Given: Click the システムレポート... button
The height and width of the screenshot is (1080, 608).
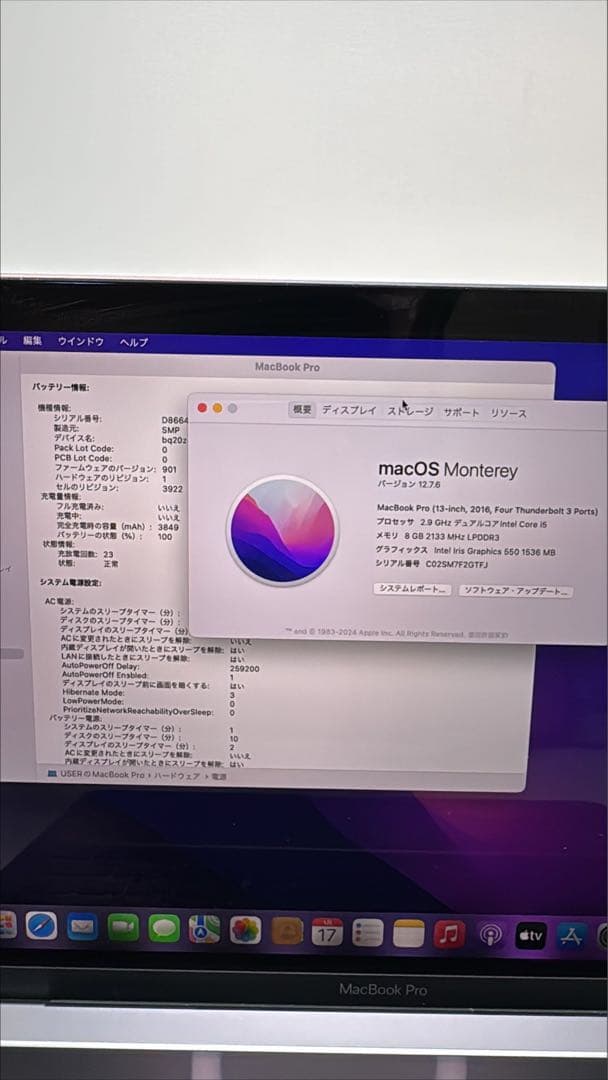Looking at the screenshot, I should [x=412, y=590].
